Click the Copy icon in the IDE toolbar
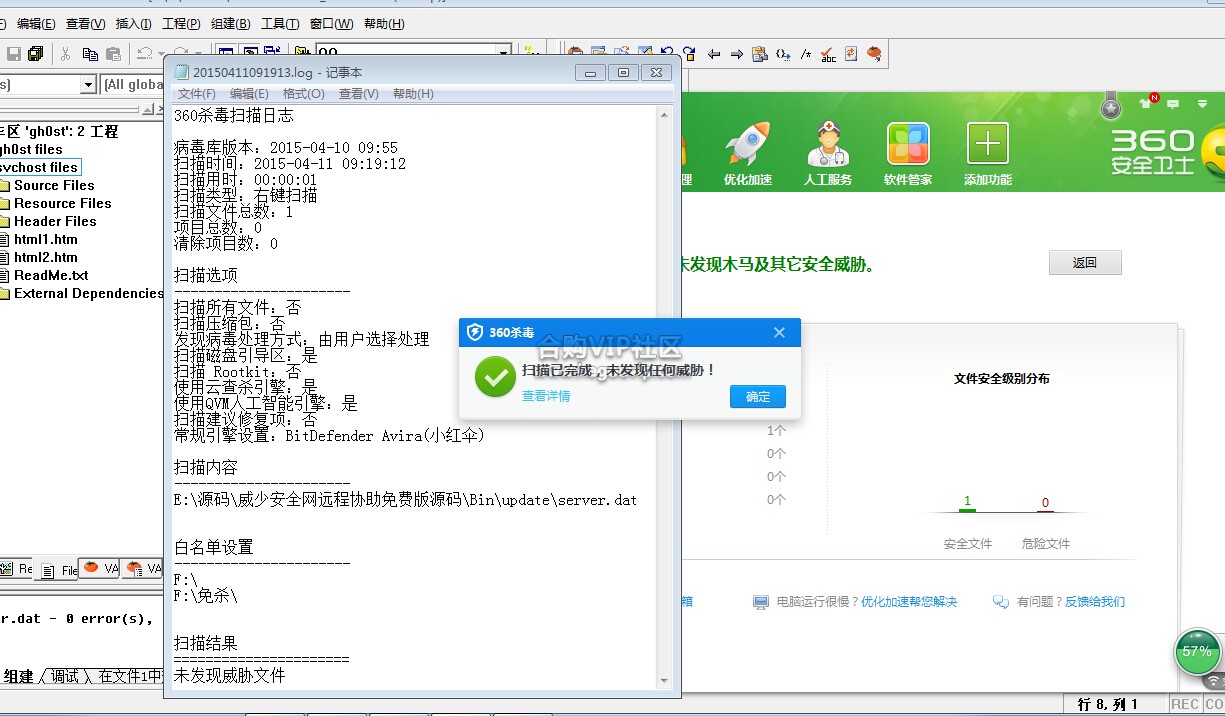This screenshot has width=1225, height=716. click(x=90, y=54)
